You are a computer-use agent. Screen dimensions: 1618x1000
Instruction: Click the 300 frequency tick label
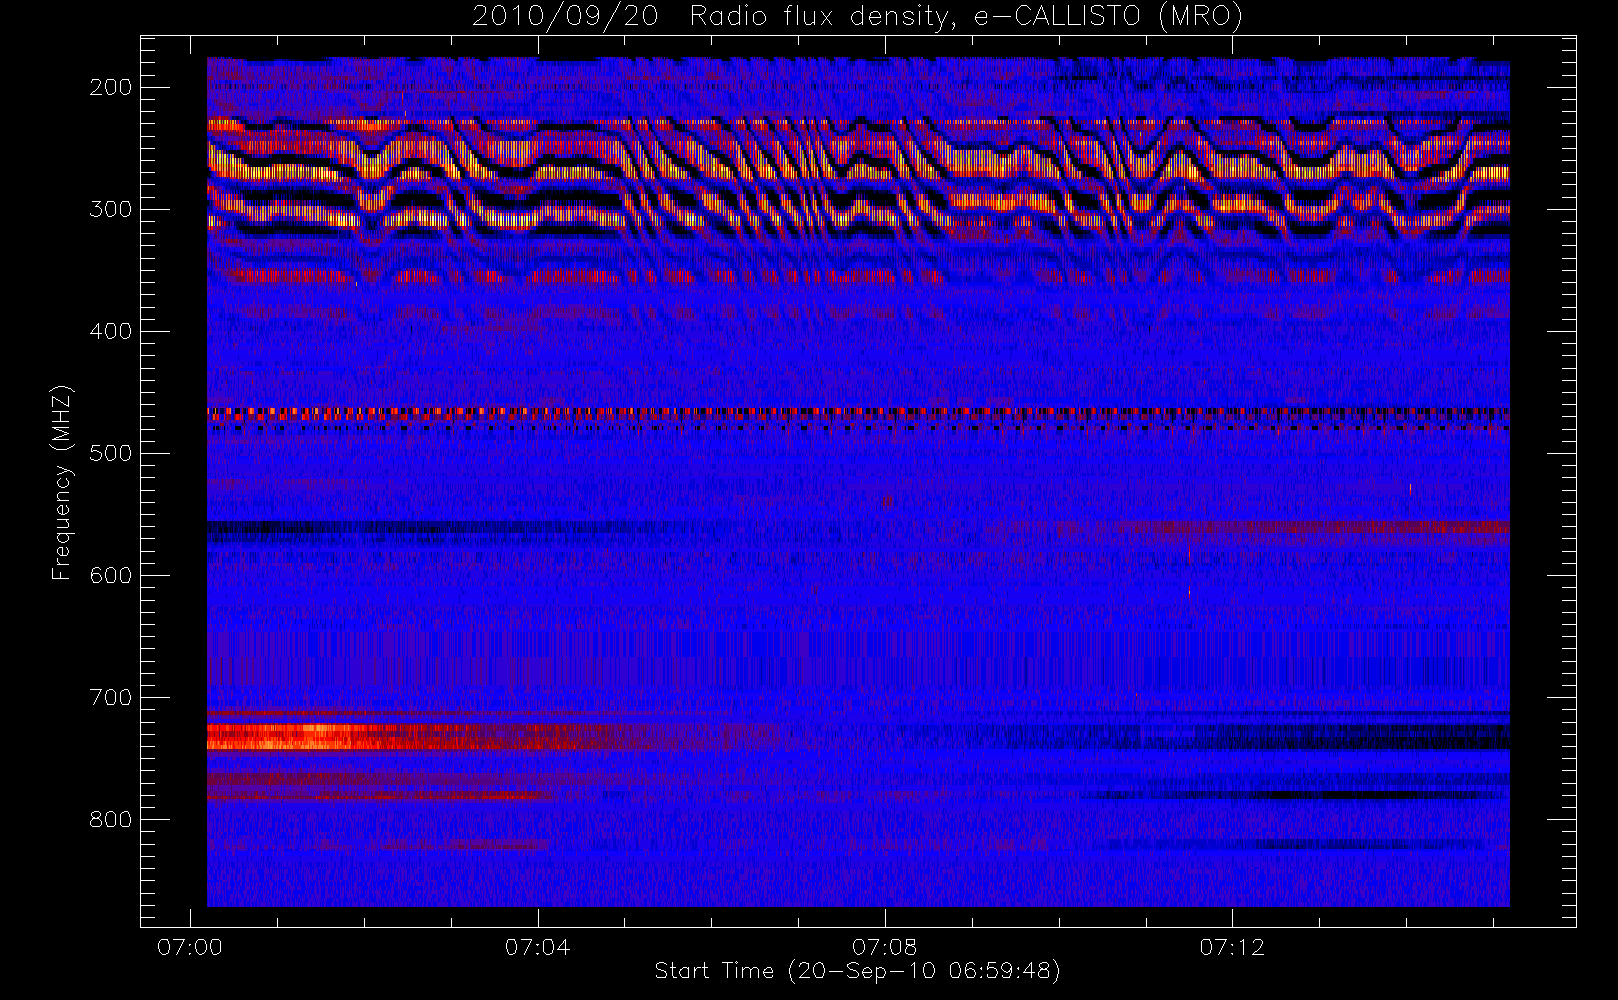tap(111, 209)
